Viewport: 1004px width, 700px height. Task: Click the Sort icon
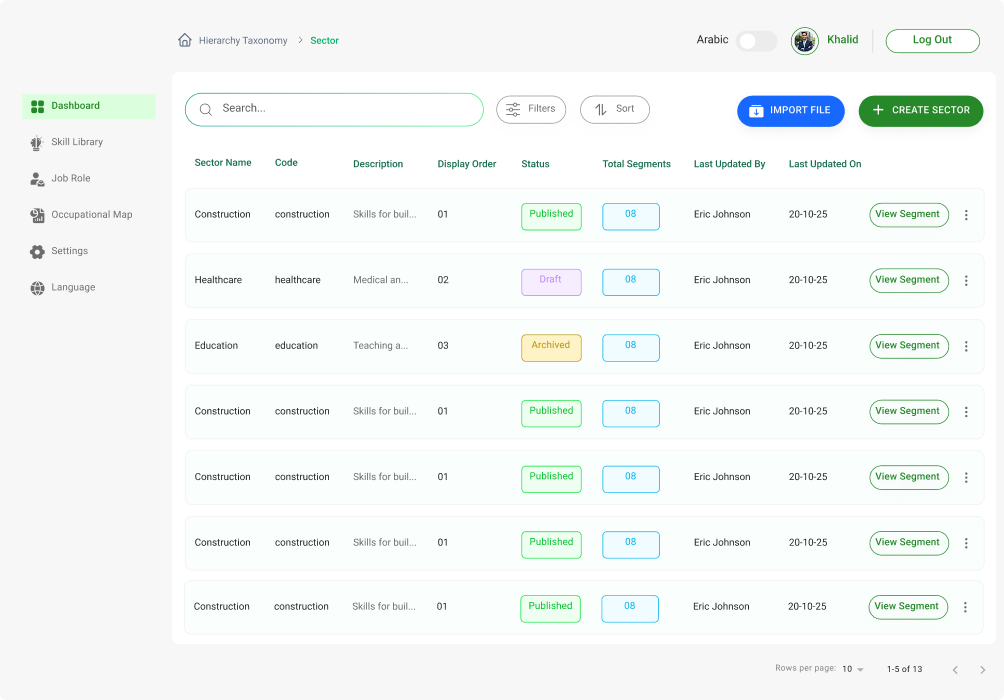coord(600,109)
